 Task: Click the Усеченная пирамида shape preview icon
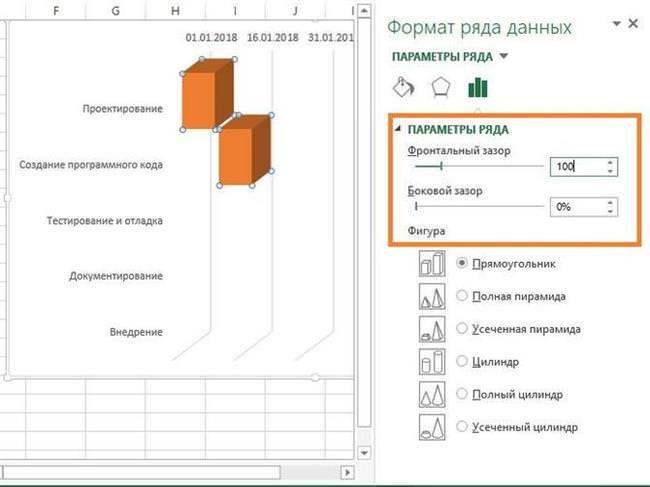pyautogui.click(x=432, y=329)
